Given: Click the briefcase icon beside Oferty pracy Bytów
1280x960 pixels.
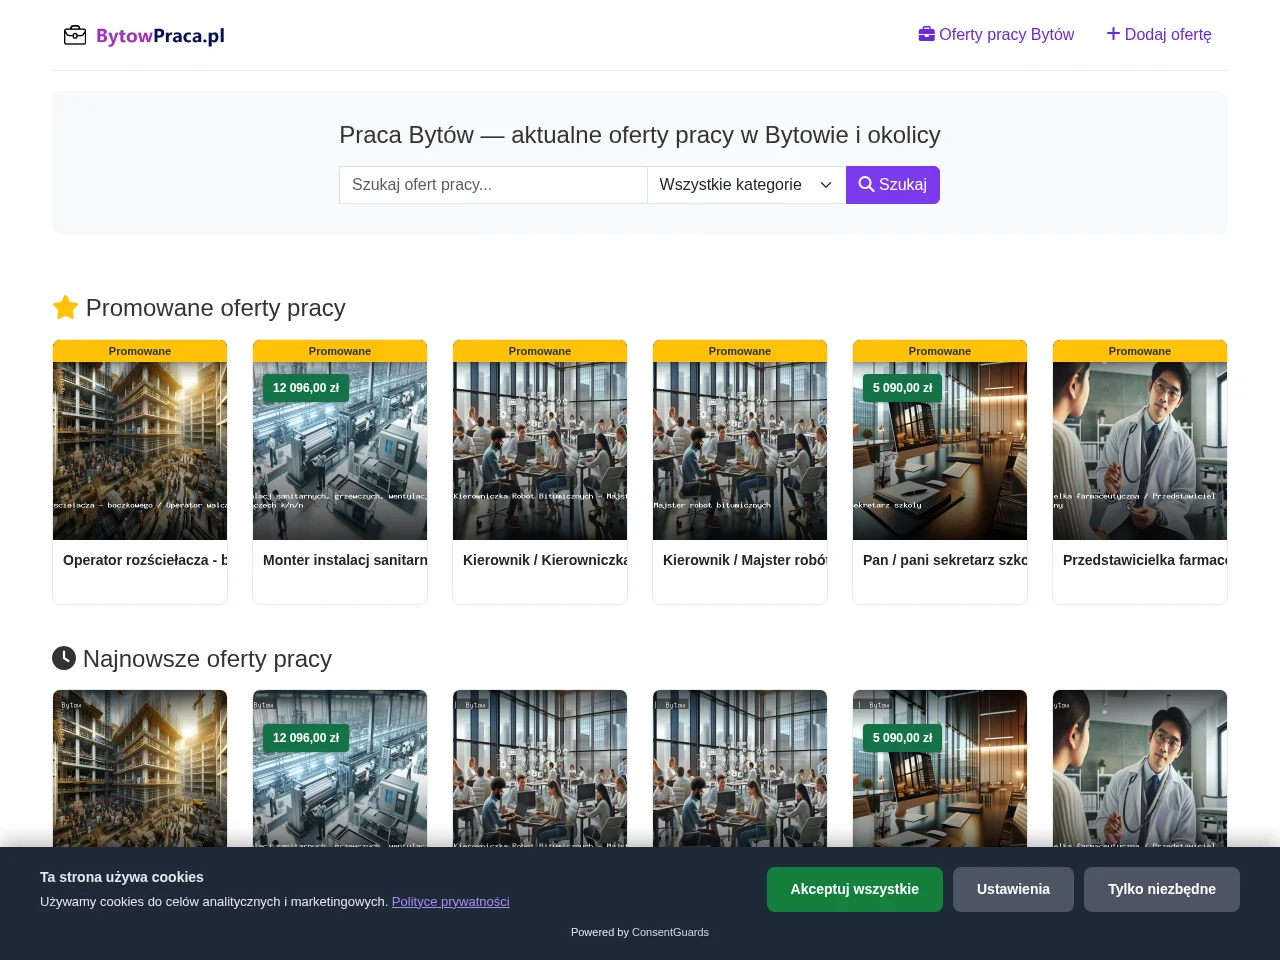Looking at the screenshot, I should pos(926,34).
